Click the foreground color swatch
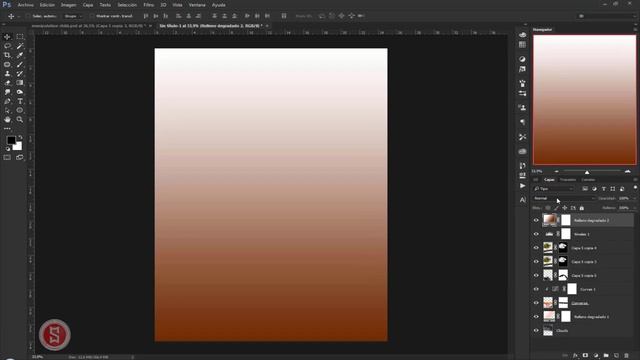 tap(11, 140)
